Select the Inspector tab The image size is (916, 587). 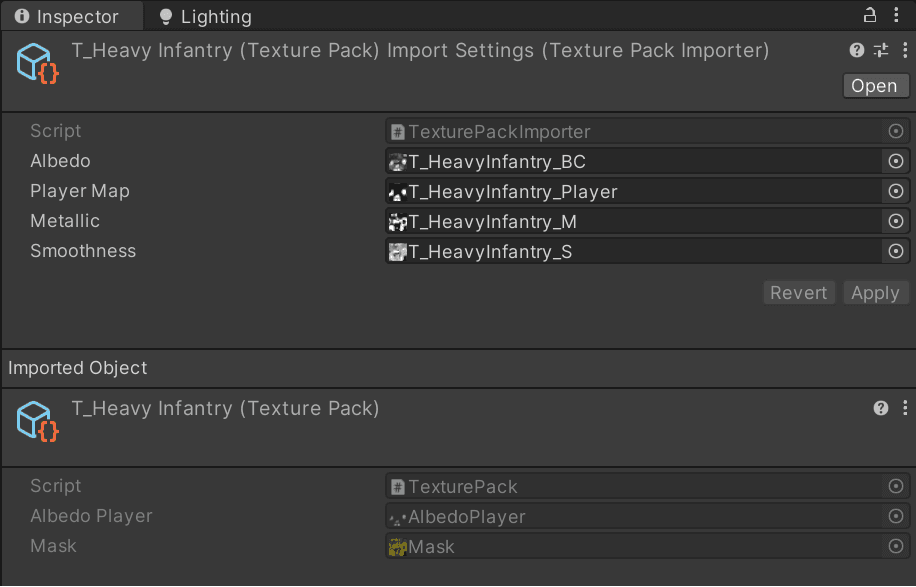(x=72, y=16)
